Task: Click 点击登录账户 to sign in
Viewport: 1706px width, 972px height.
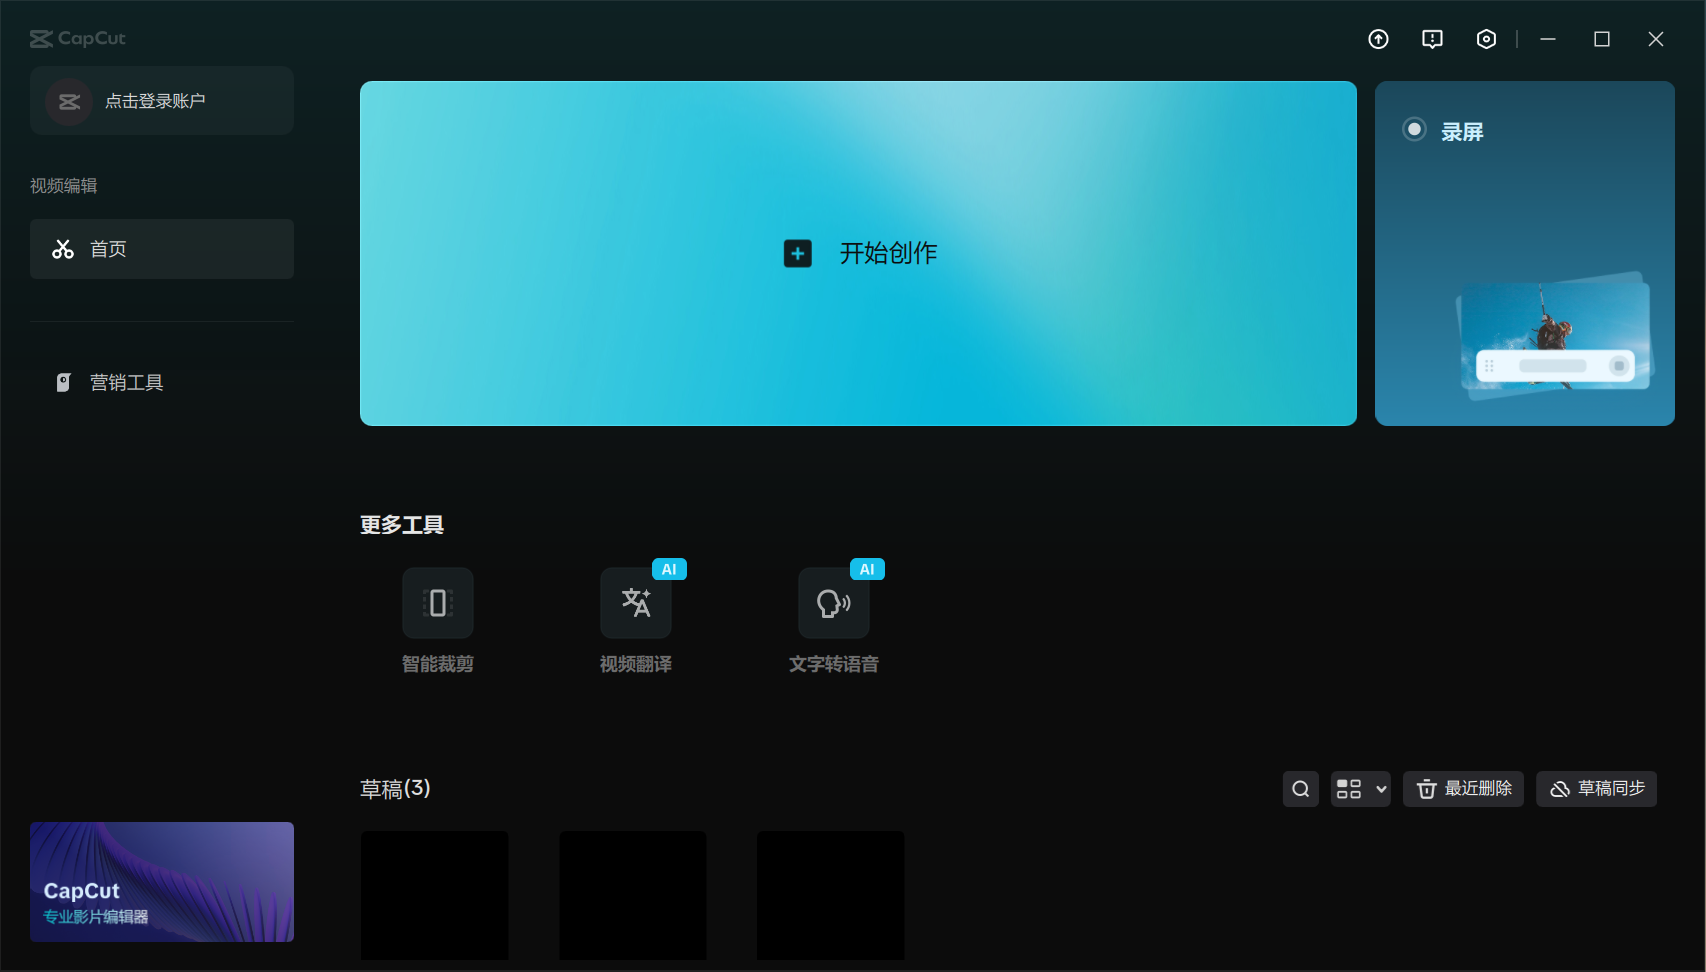Action: pyautogui.click(x=161, y=100)
